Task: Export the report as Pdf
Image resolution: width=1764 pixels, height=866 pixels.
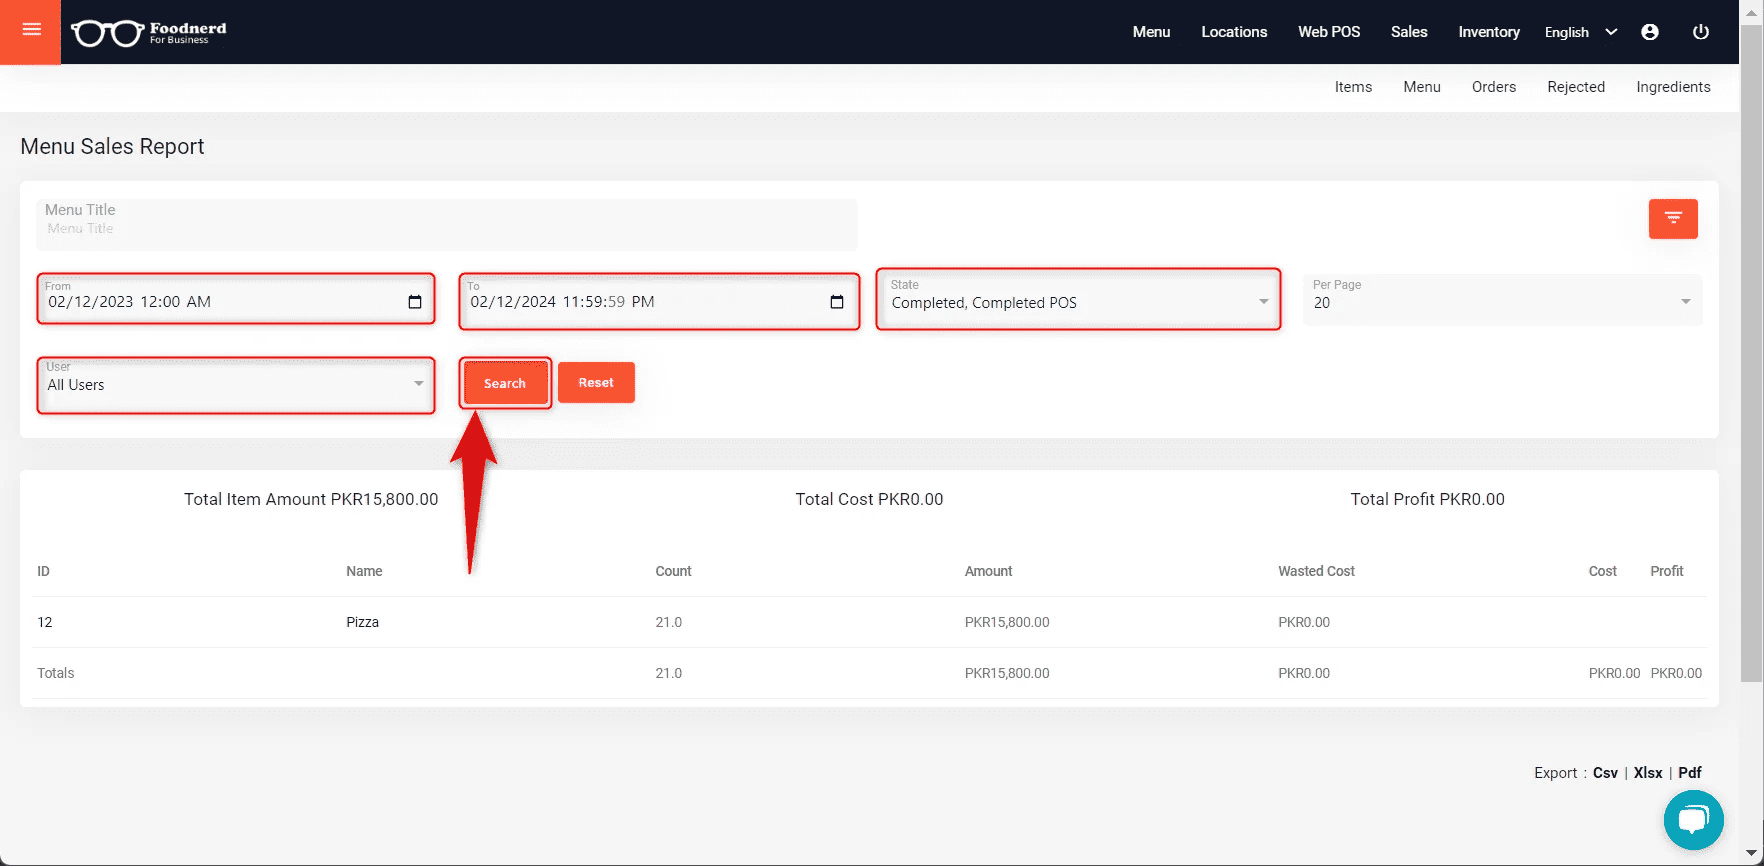Action: (1690, 773)
